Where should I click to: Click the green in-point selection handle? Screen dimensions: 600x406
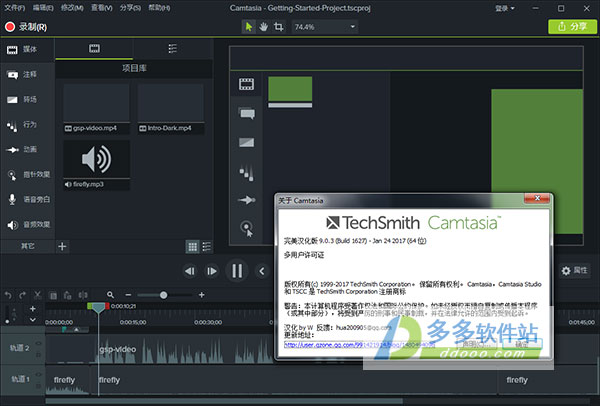tap(90, 306)
